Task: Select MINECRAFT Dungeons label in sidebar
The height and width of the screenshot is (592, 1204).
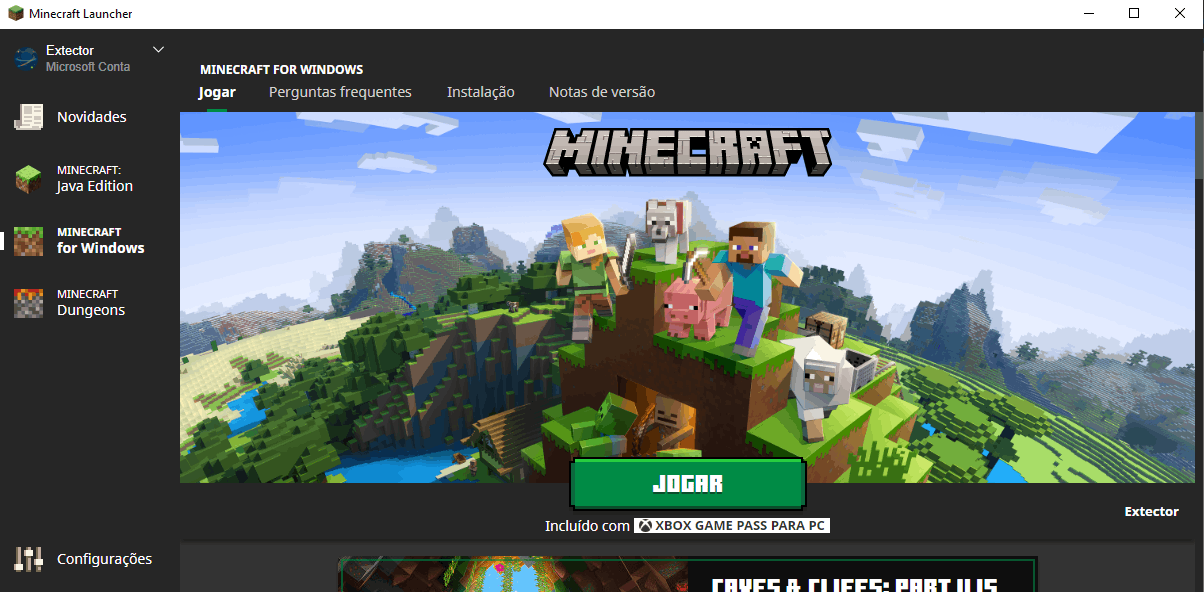Action: (x=91, y=303)
